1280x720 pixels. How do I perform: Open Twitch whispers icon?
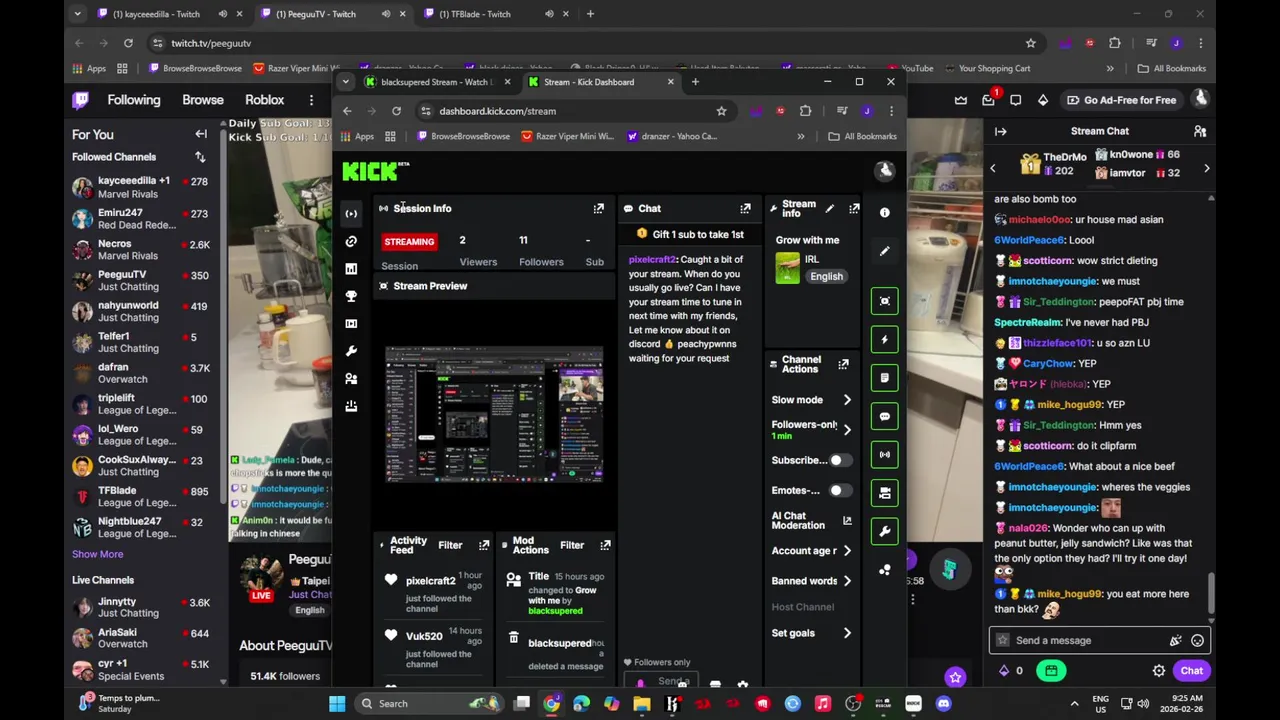[1015, 100]
